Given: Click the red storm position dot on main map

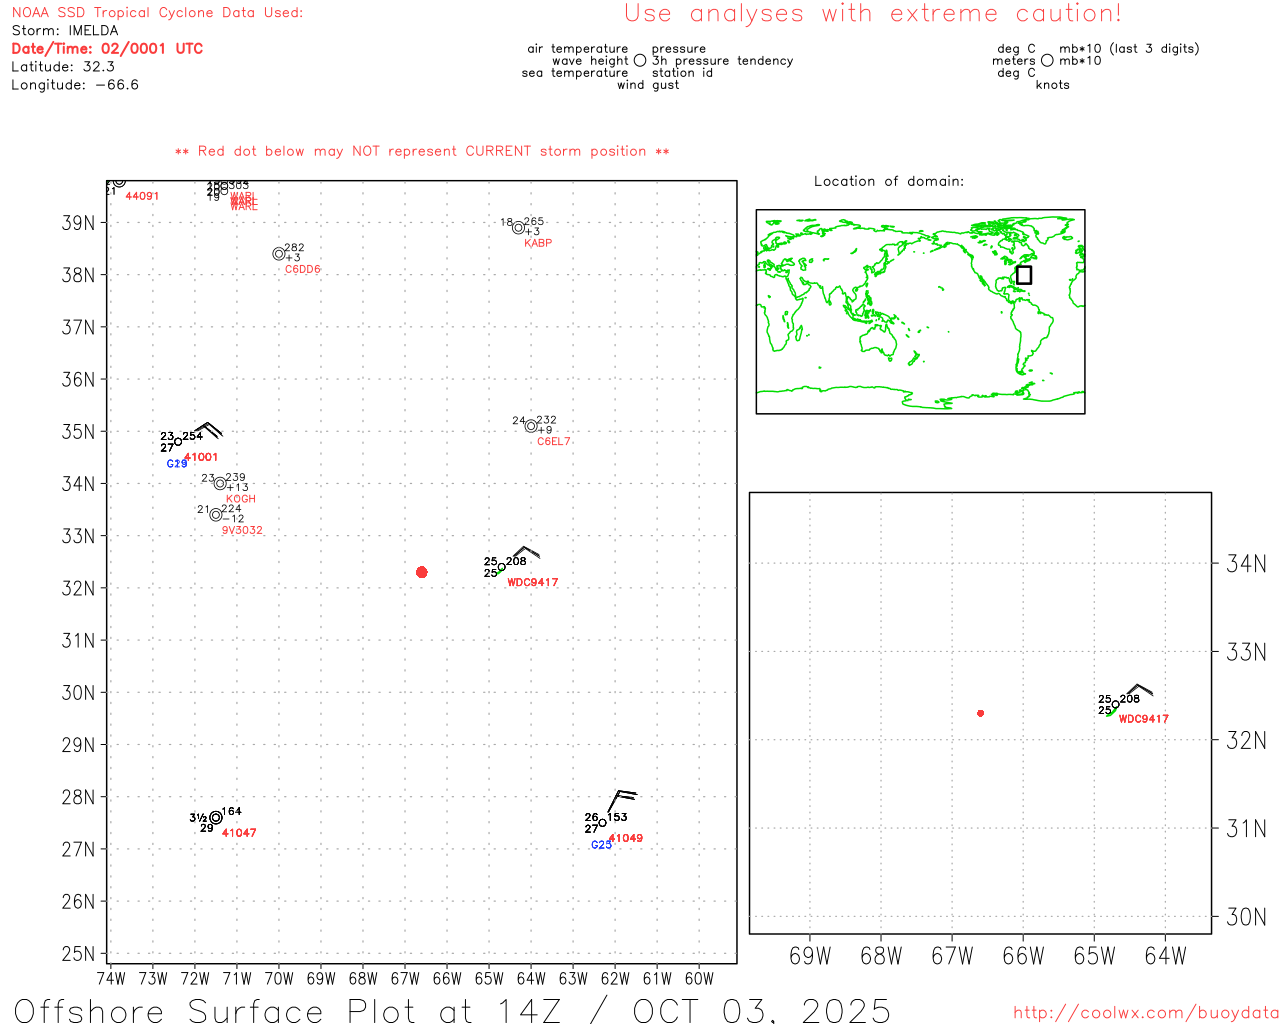Looking at the screenshot, I should tap(421, 572).
